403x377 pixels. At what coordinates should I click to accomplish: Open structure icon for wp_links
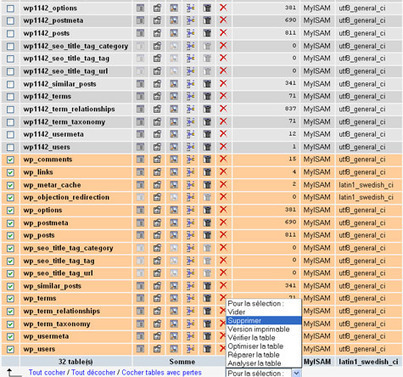pyautogui.click(x=157, y=172)
